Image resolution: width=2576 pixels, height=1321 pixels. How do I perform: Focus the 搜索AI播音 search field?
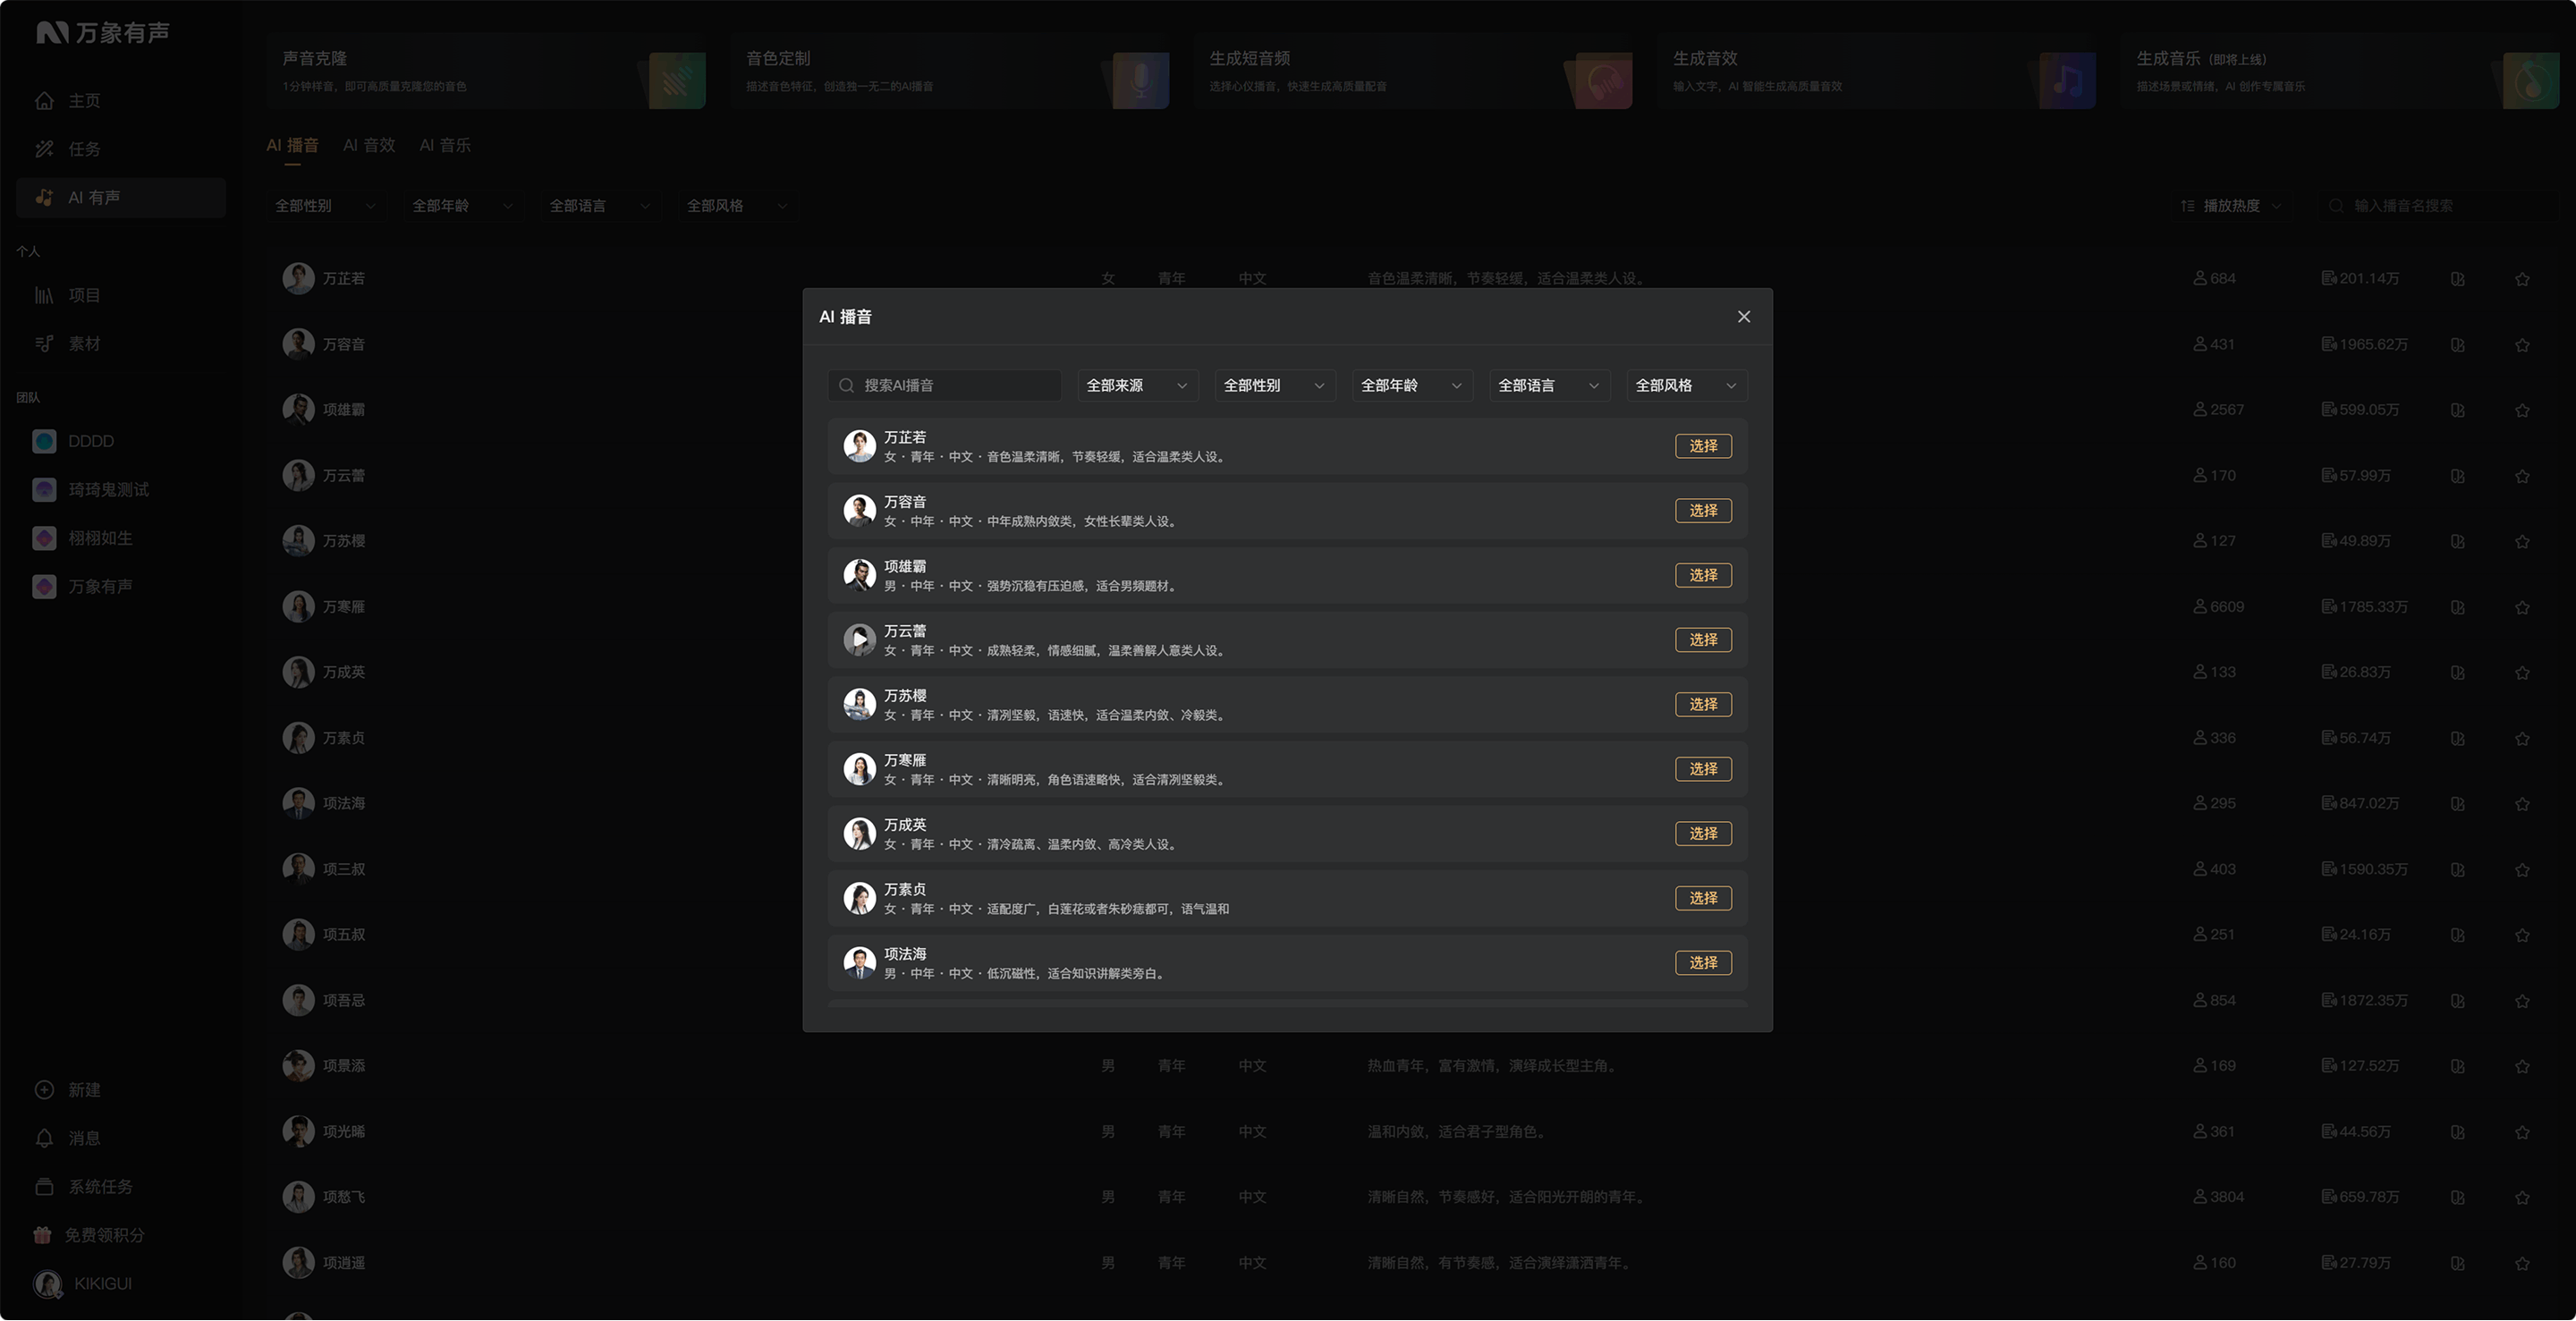pos(944,386)
